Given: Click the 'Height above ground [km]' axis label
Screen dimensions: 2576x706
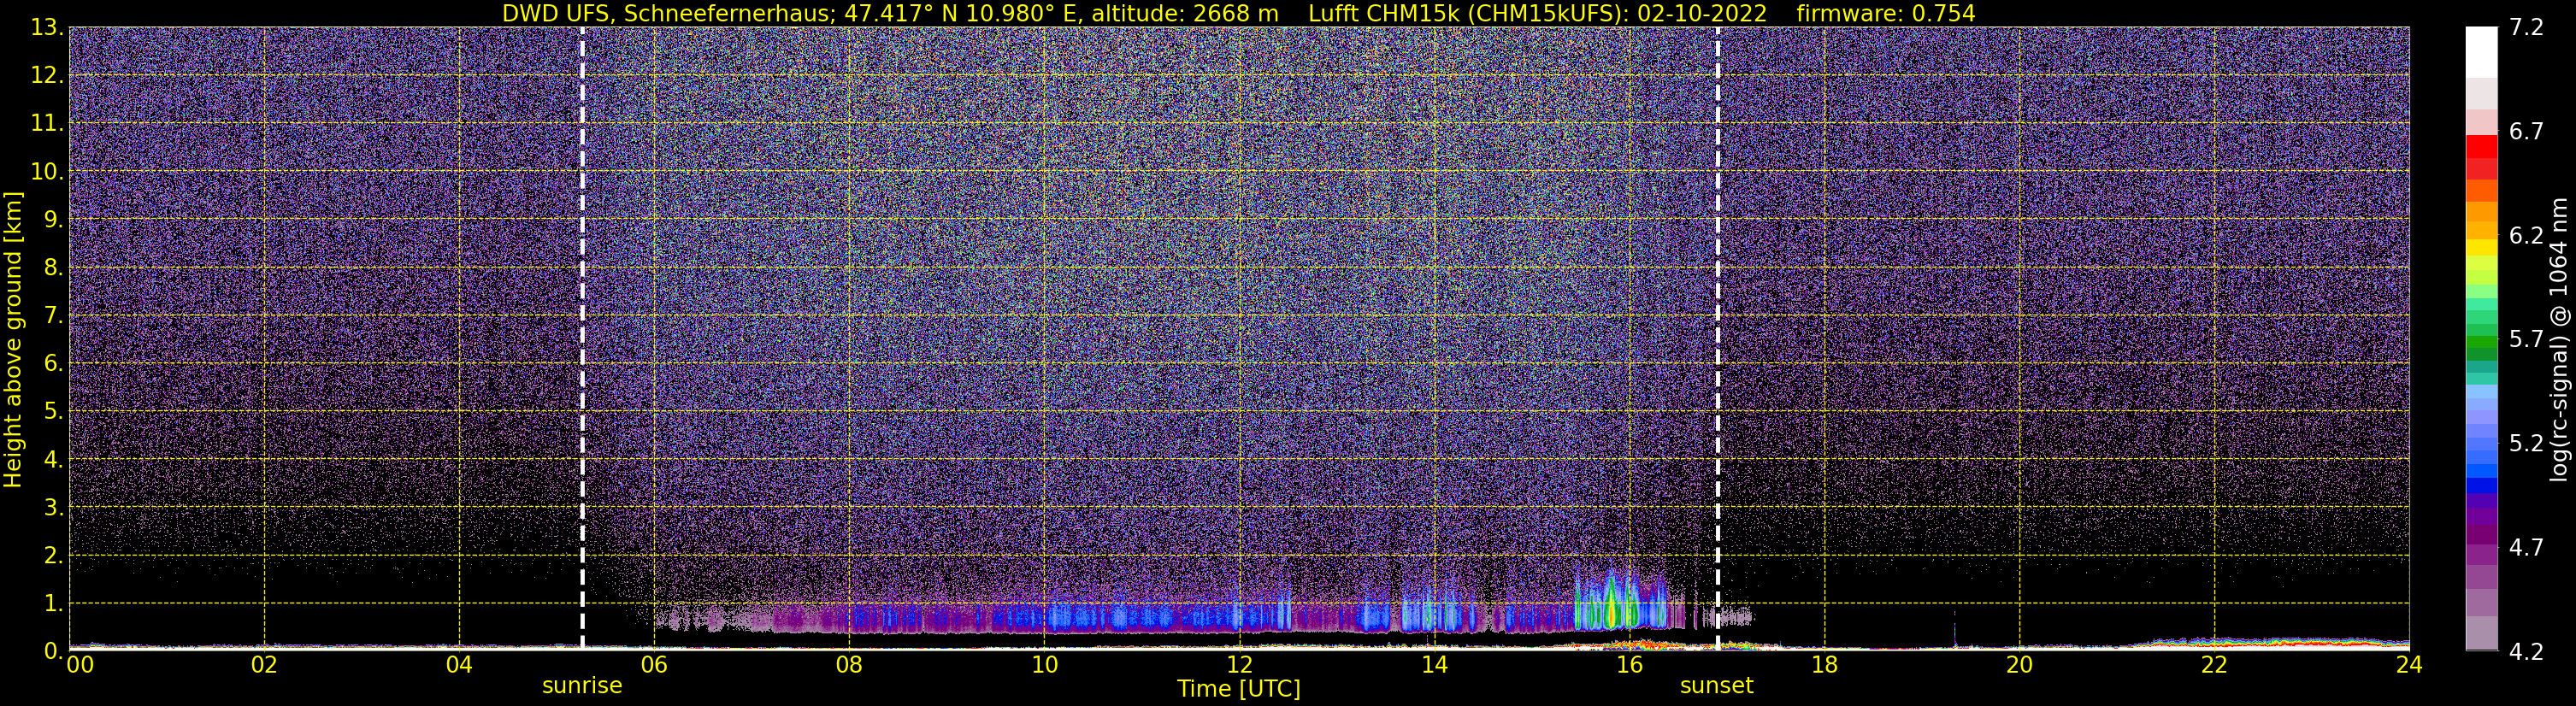Looking at the screenshot, I should [x=13, y=340].
